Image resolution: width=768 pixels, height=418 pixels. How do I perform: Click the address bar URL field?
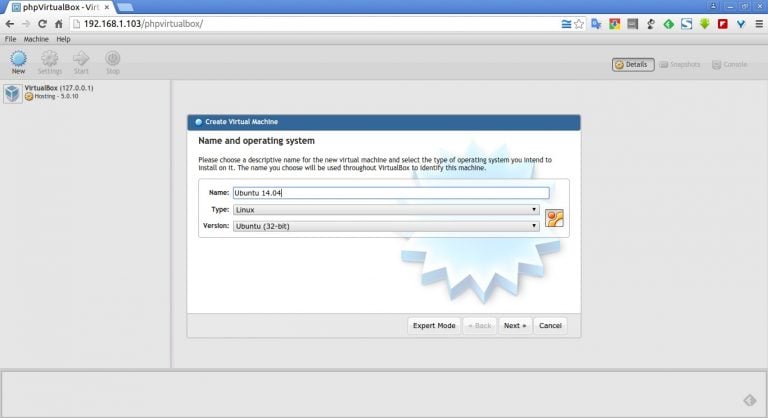pos(313,24)
